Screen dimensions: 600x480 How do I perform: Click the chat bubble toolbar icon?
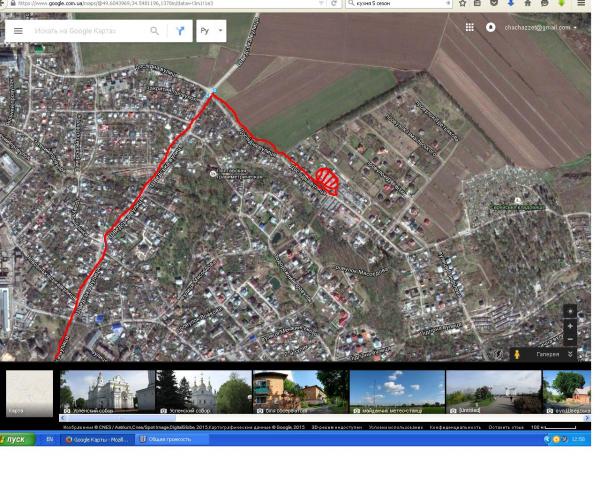[x=544, y=3]
